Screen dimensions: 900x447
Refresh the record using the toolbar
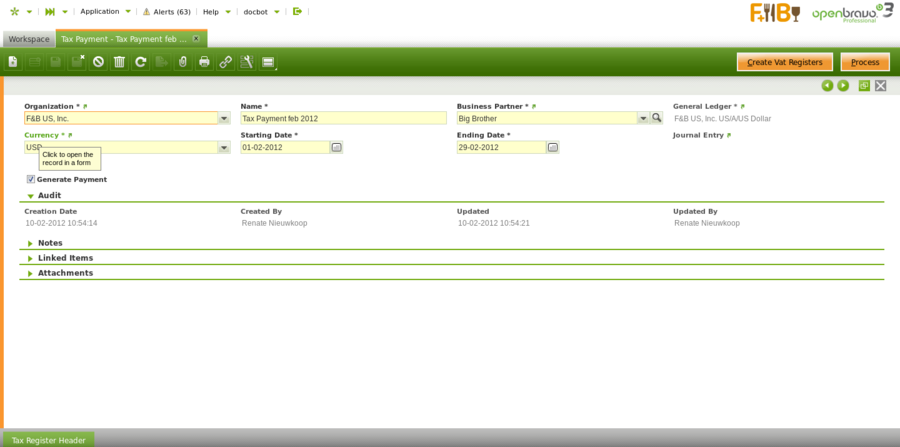point(141,62)
